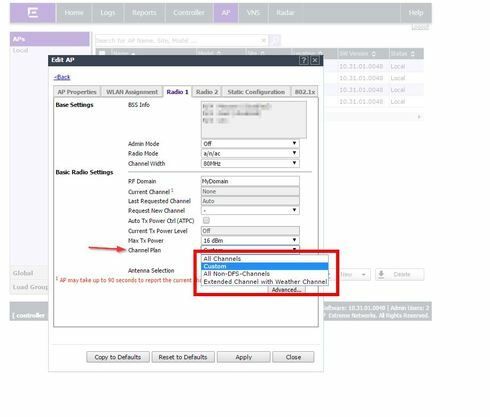Select the Radio 2 tab

pyautogui.click(x=207, y=92)
